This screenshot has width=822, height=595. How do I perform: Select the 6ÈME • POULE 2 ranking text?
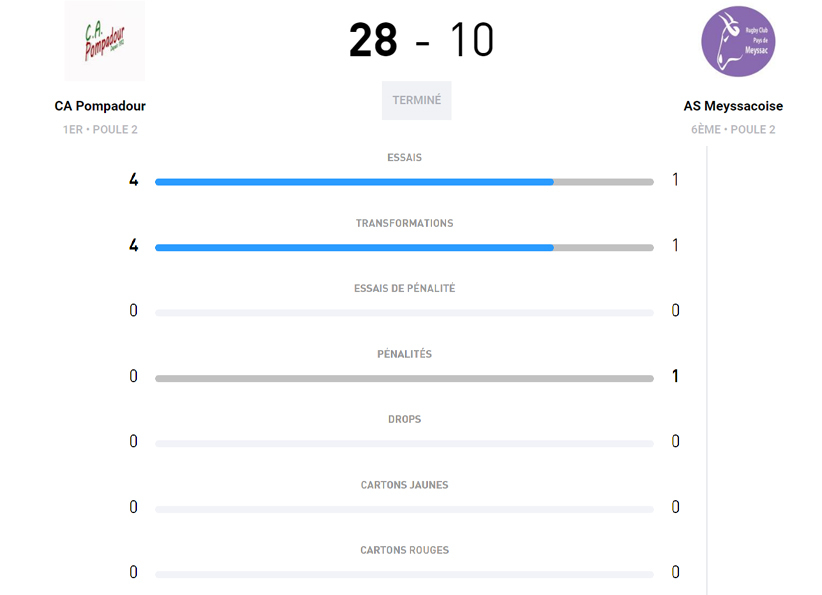tap(733, 130)
